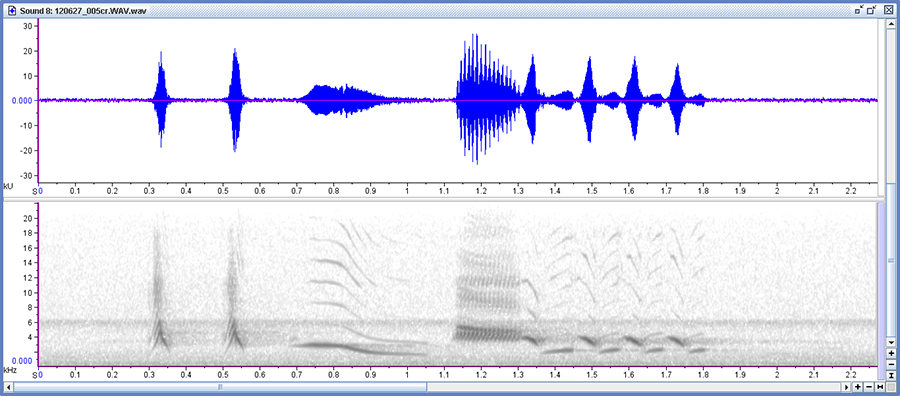Zoom out on the horizontal time axis
900x396 pixels.
click(x=869, y=387)
